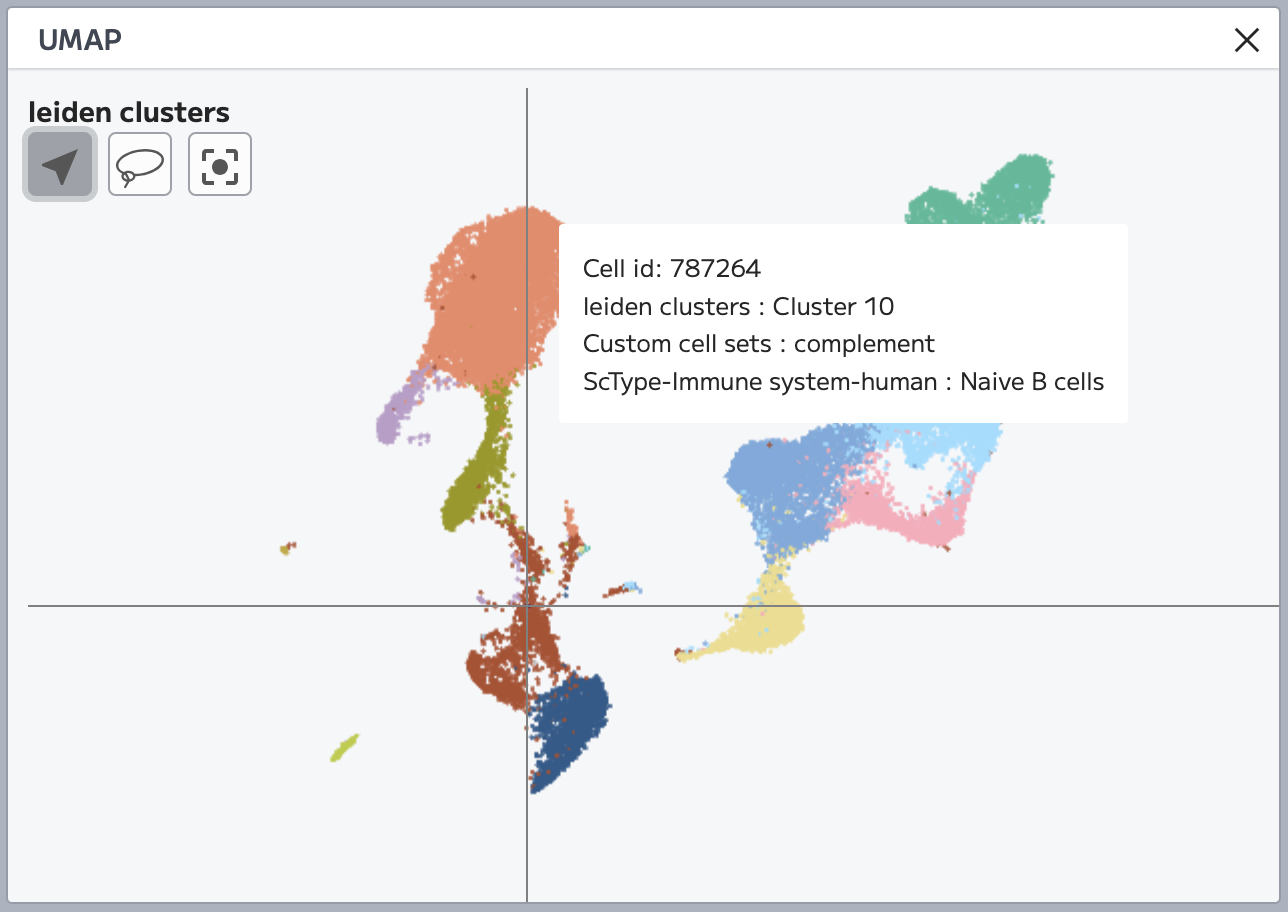Click the small lime-green streak cluster

(344, 747)
